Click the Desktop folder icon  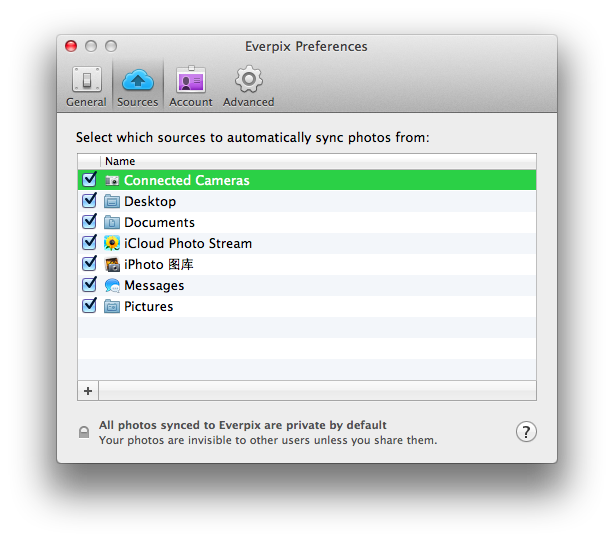112,201
